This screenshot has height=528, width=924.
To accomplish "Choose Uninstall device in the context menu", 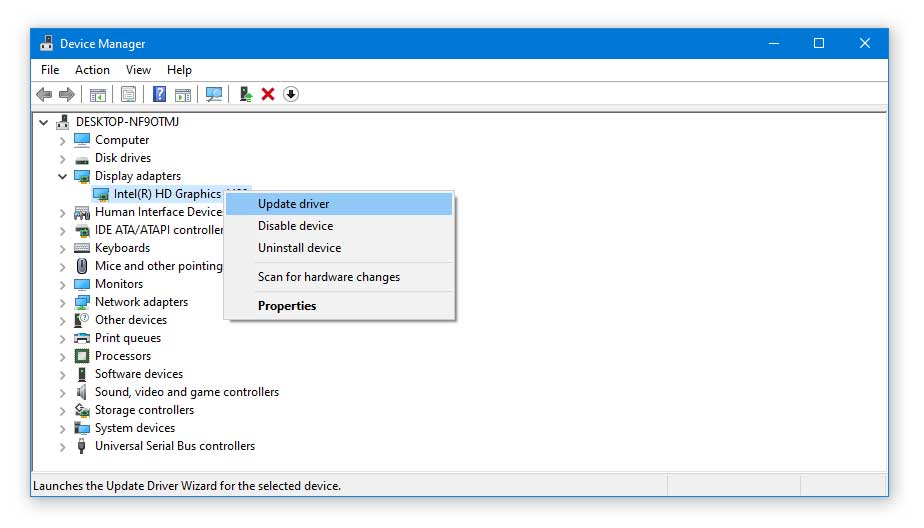I will [339, 248].
